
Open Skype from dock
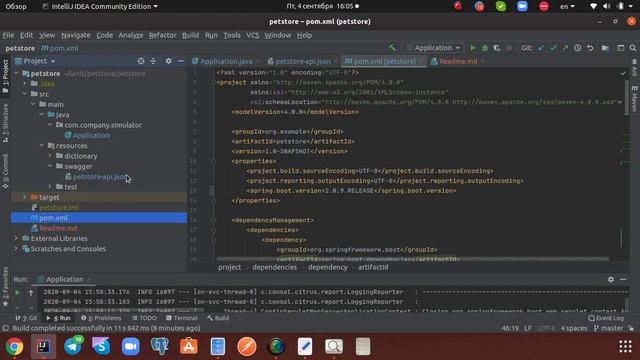click(x=101, y=347)
